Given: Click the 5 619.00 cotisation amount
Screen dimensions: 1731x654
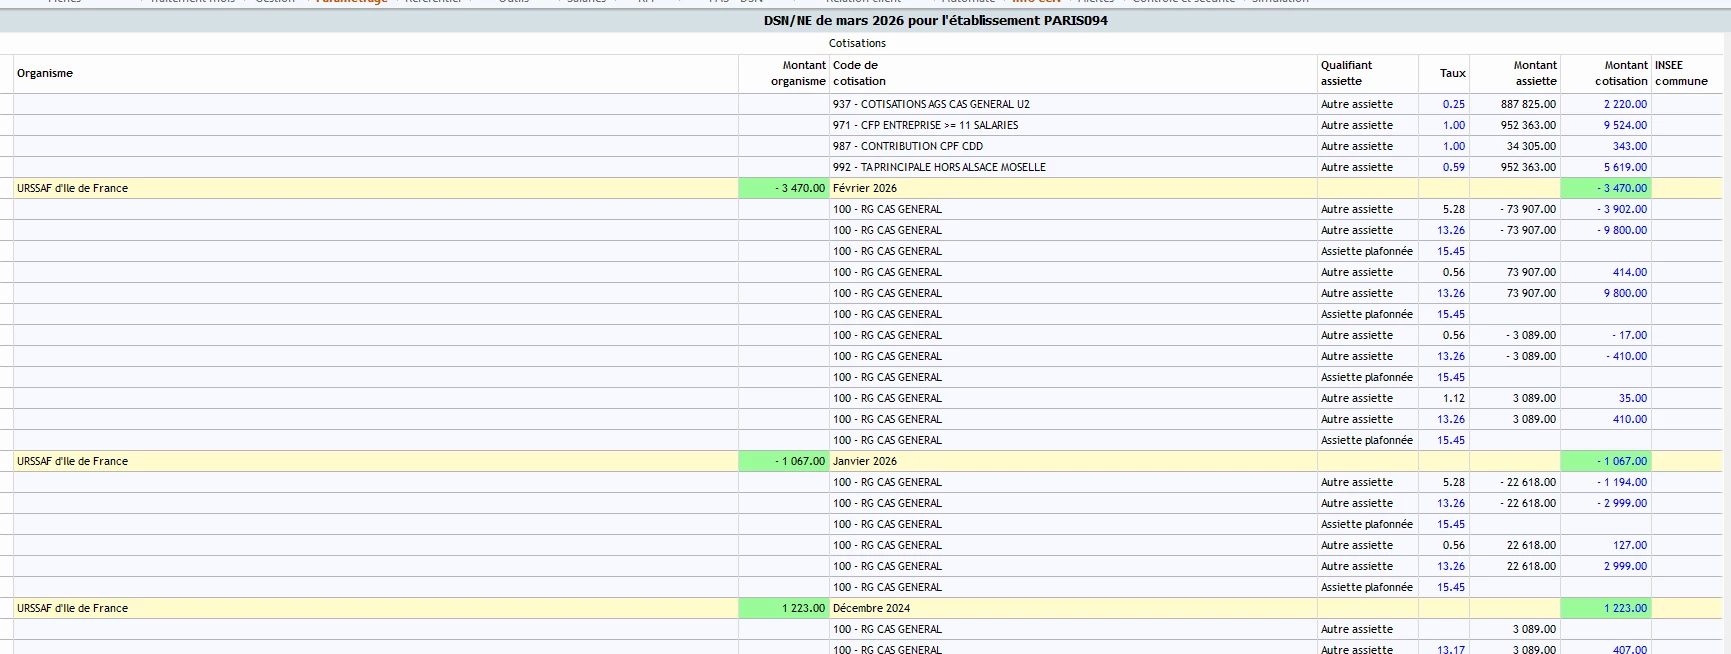Looking at the screenshot, I should (1625, 167).
